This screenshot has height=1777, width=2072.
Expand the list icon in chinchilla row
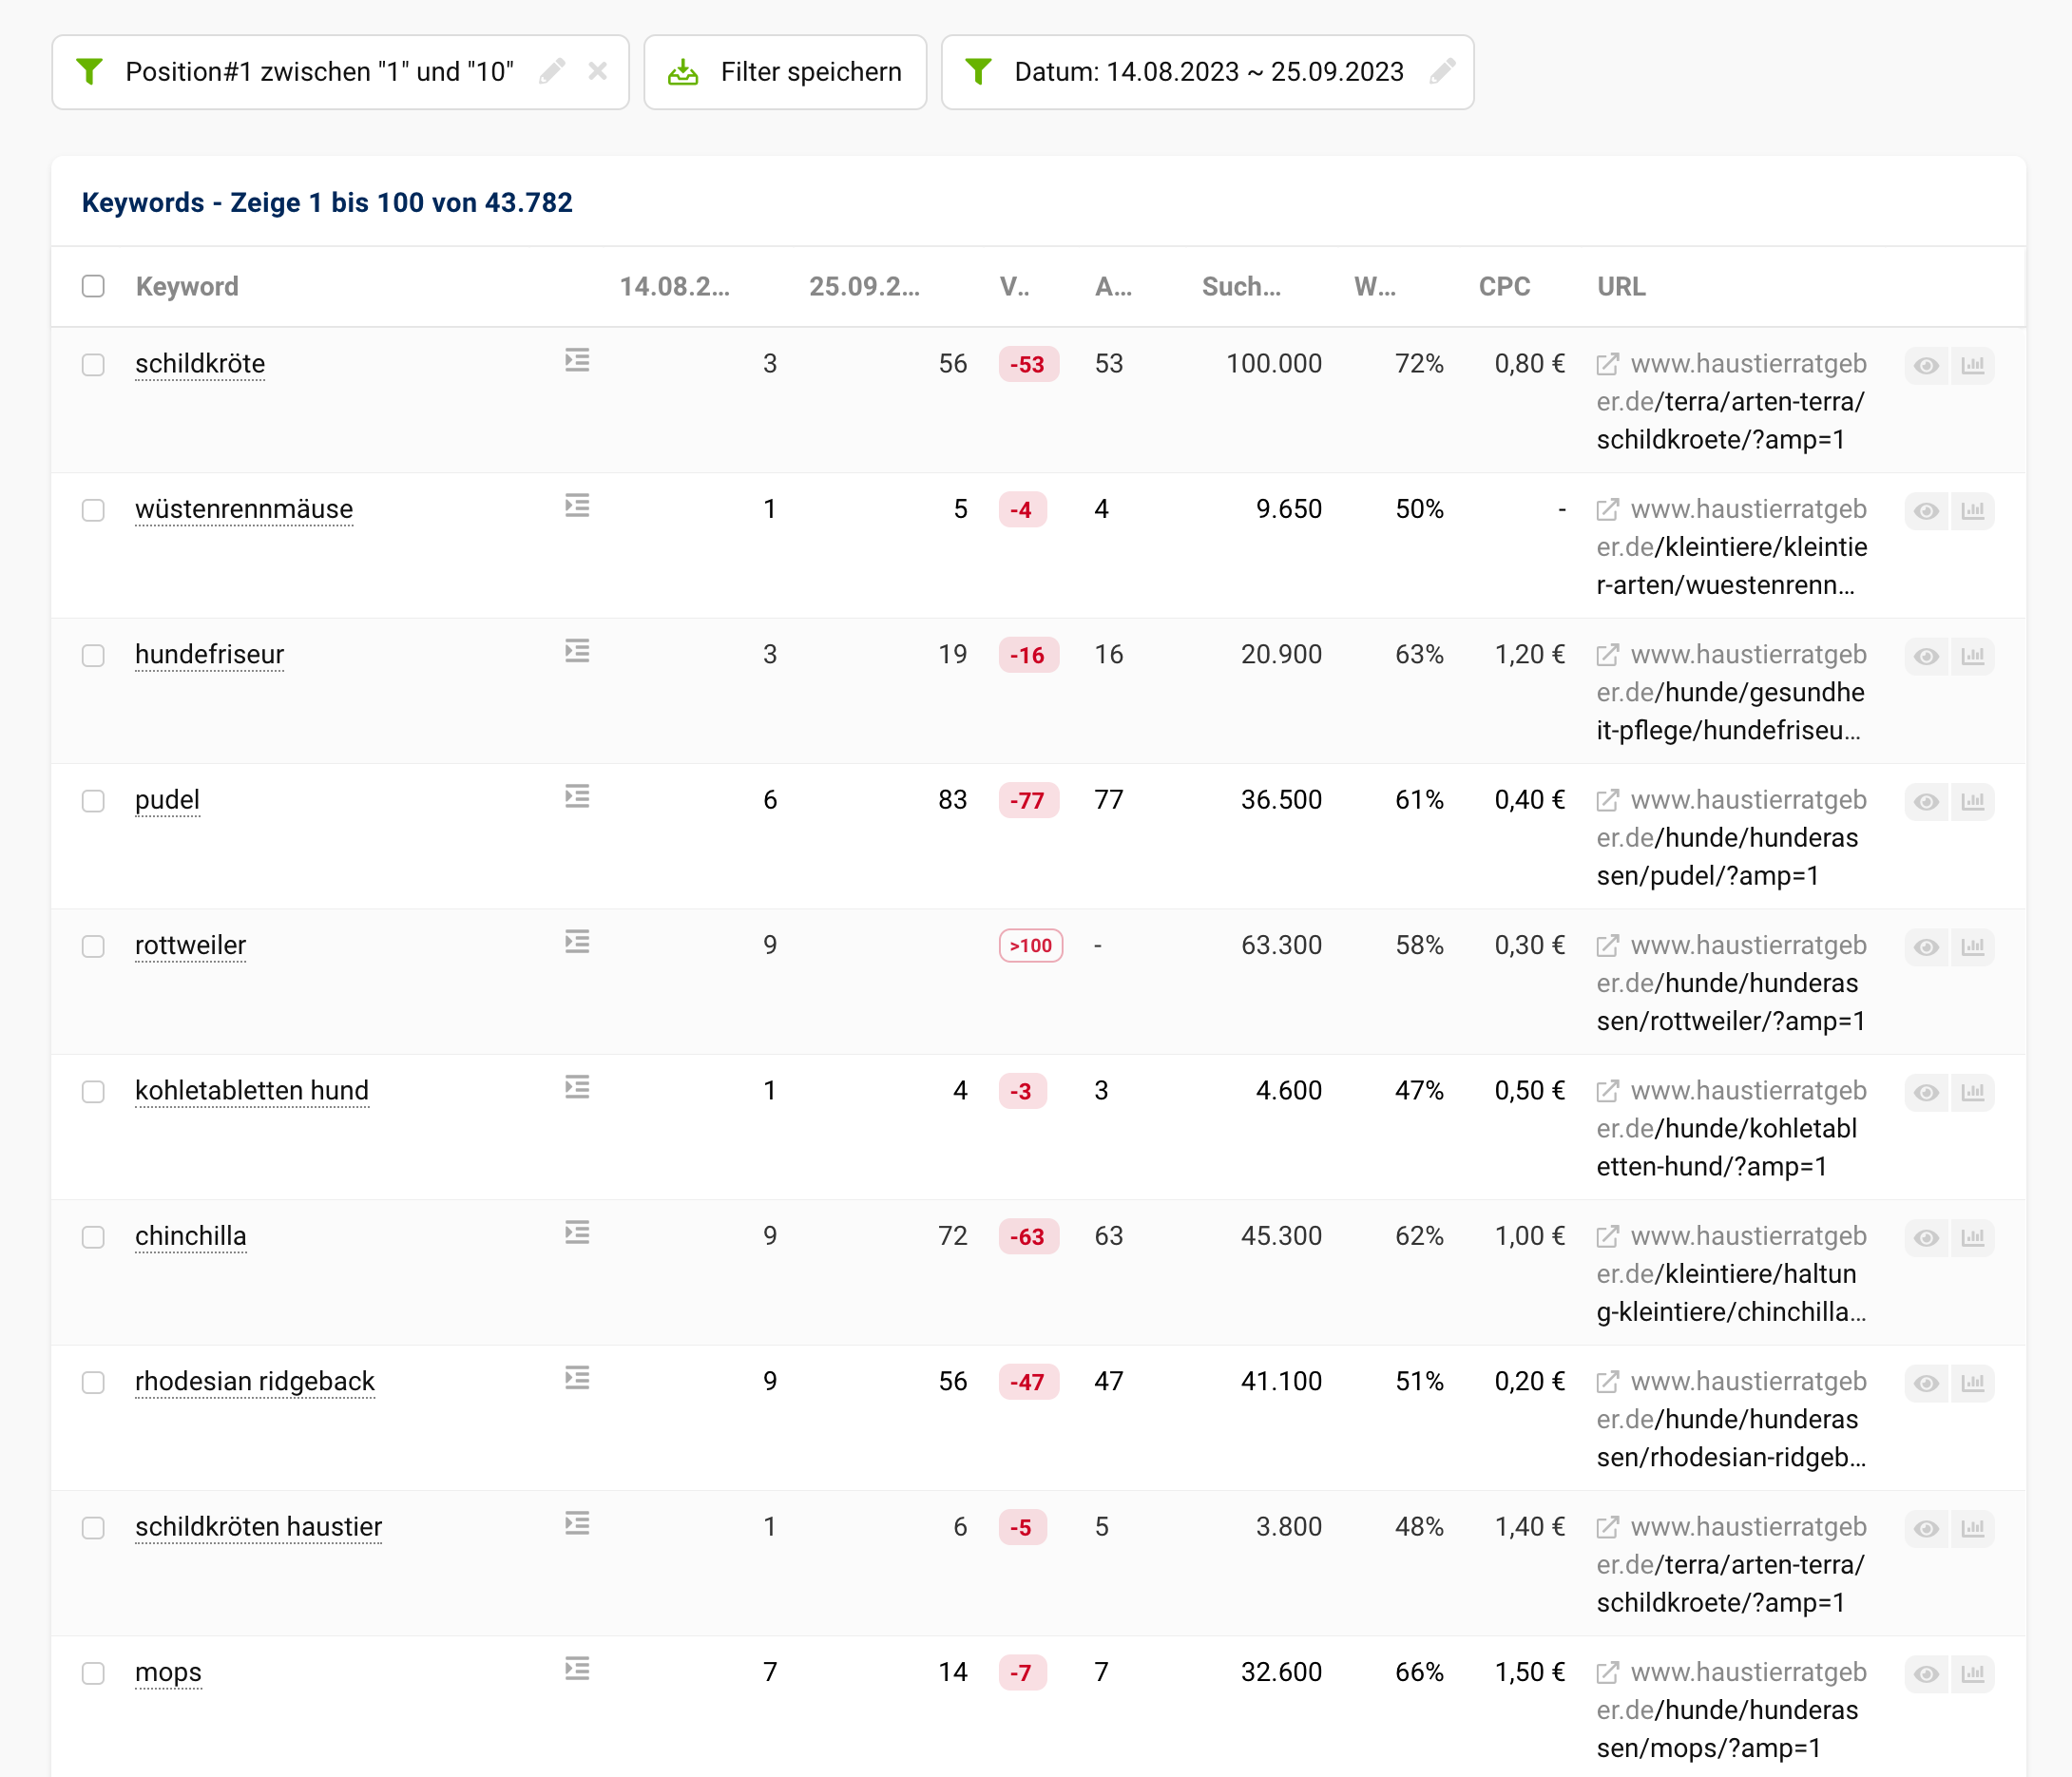(577, 1233)
